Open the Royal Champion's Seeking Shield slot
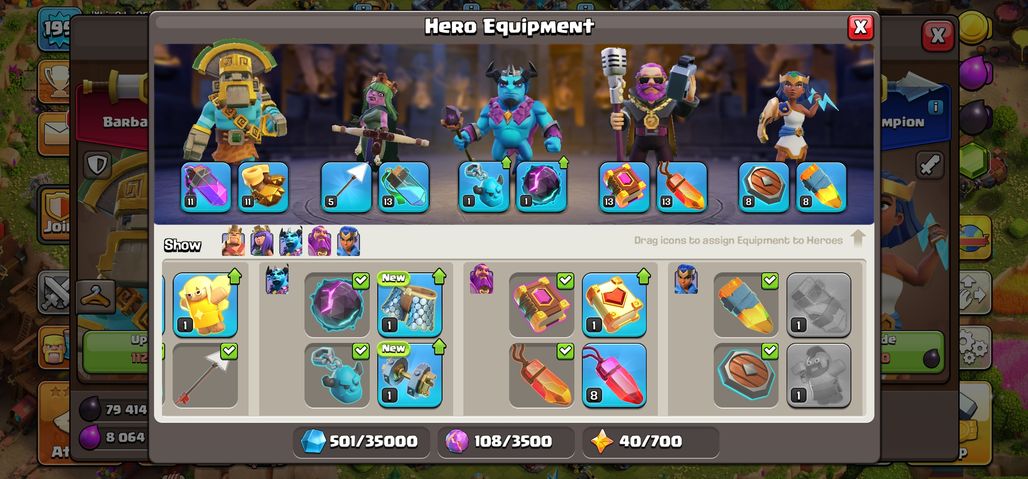This screenshot has height=479, width=1028. point(764,187)
